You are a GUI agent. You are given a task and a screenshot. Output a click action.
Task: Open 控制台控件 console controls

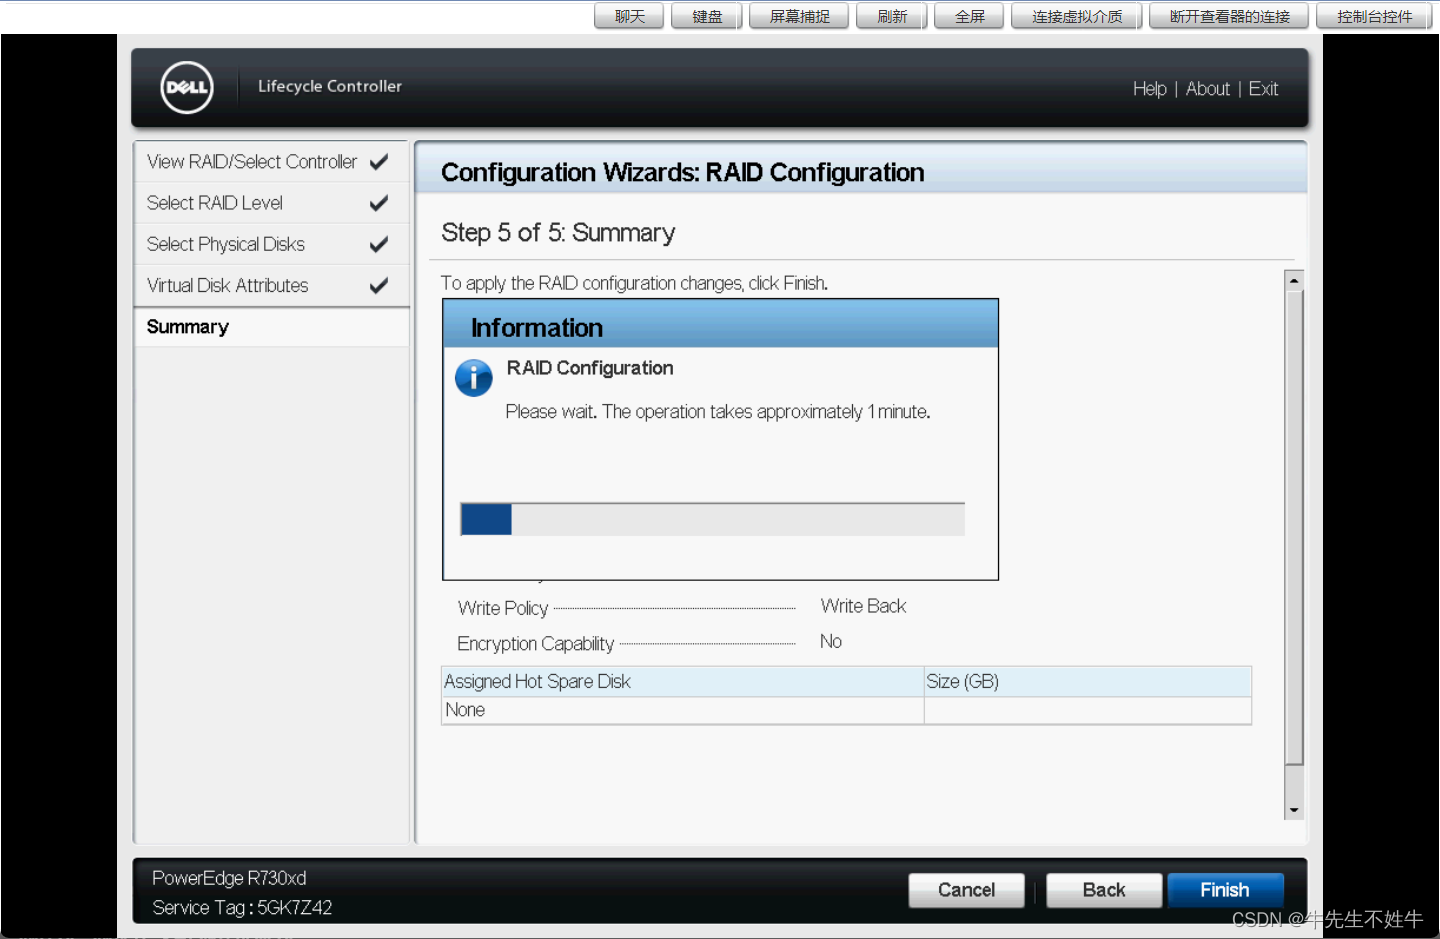[1374, 16]
